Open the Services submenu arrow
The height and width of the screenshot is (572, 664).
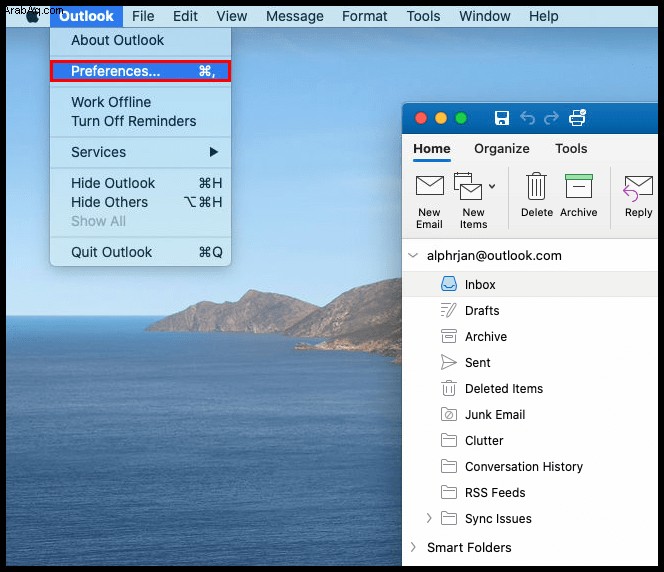coord(214,152)
